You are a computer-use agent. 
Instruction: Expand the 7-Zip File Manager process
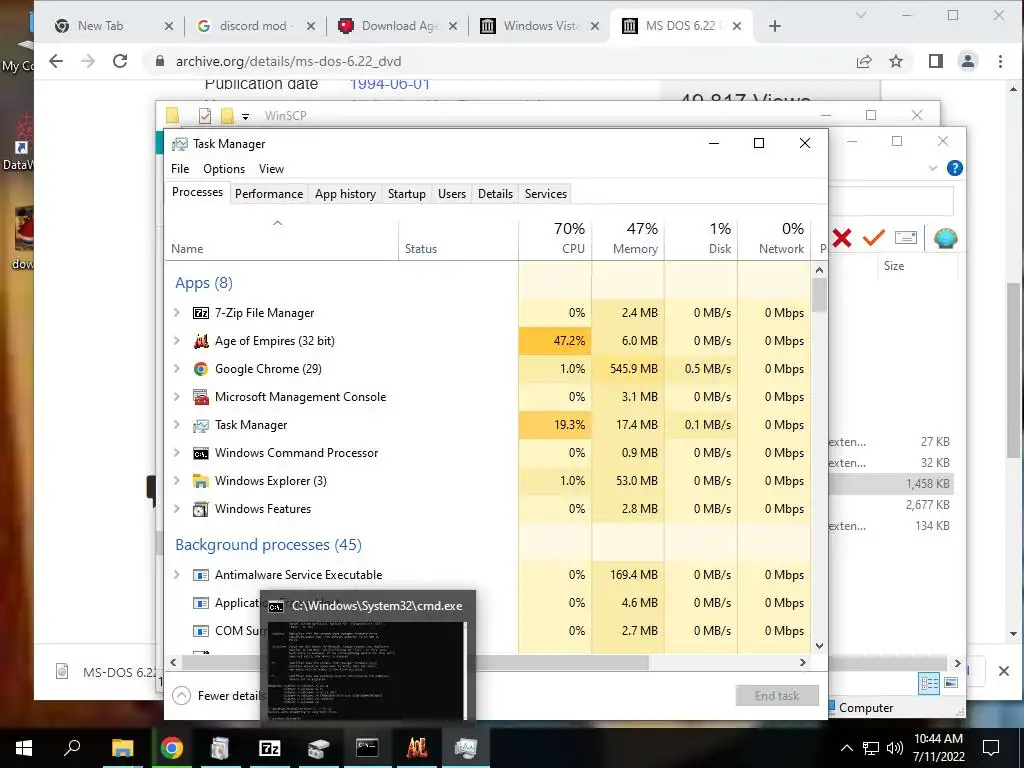click(176, 313)
